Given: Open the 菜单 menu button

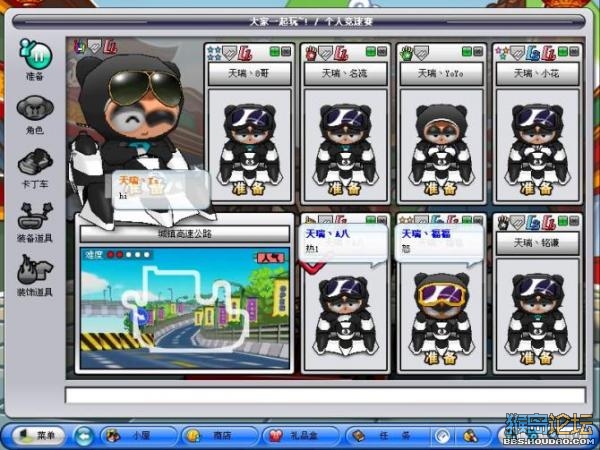Looking at the screenshot, I should [38, 435].
